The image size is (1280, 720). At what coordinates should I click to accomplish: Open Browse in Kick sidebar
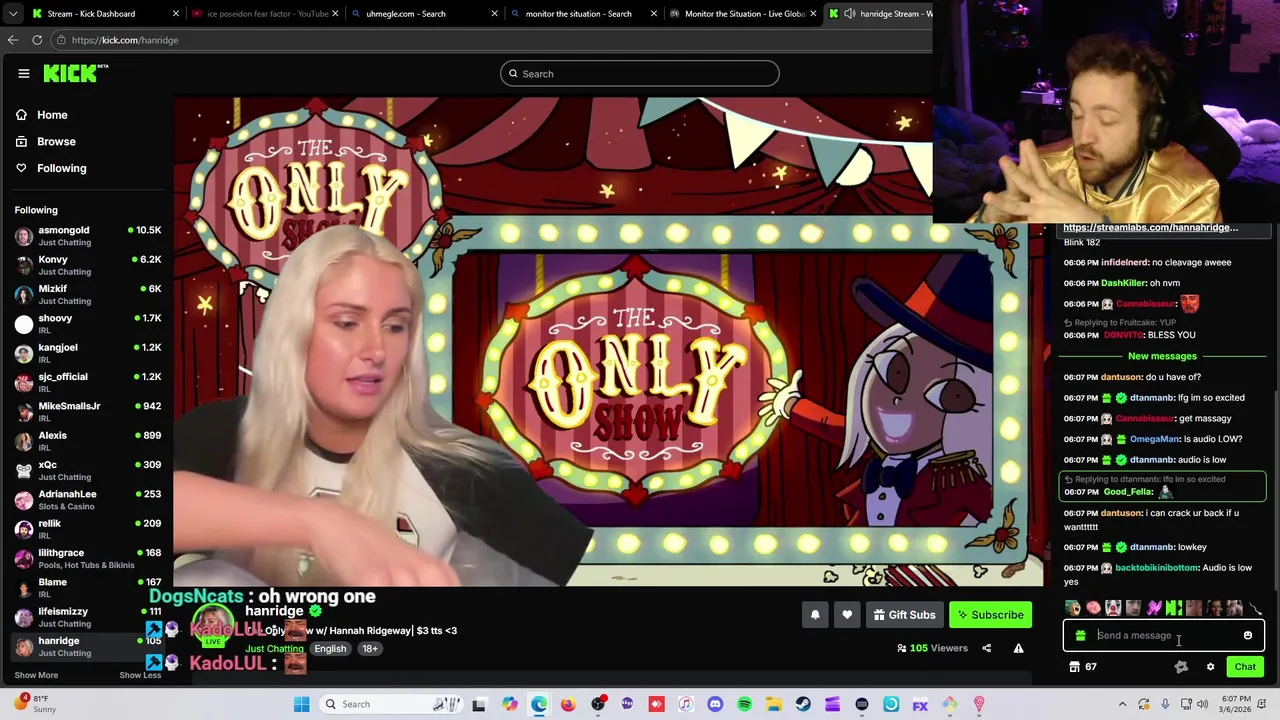56,142
